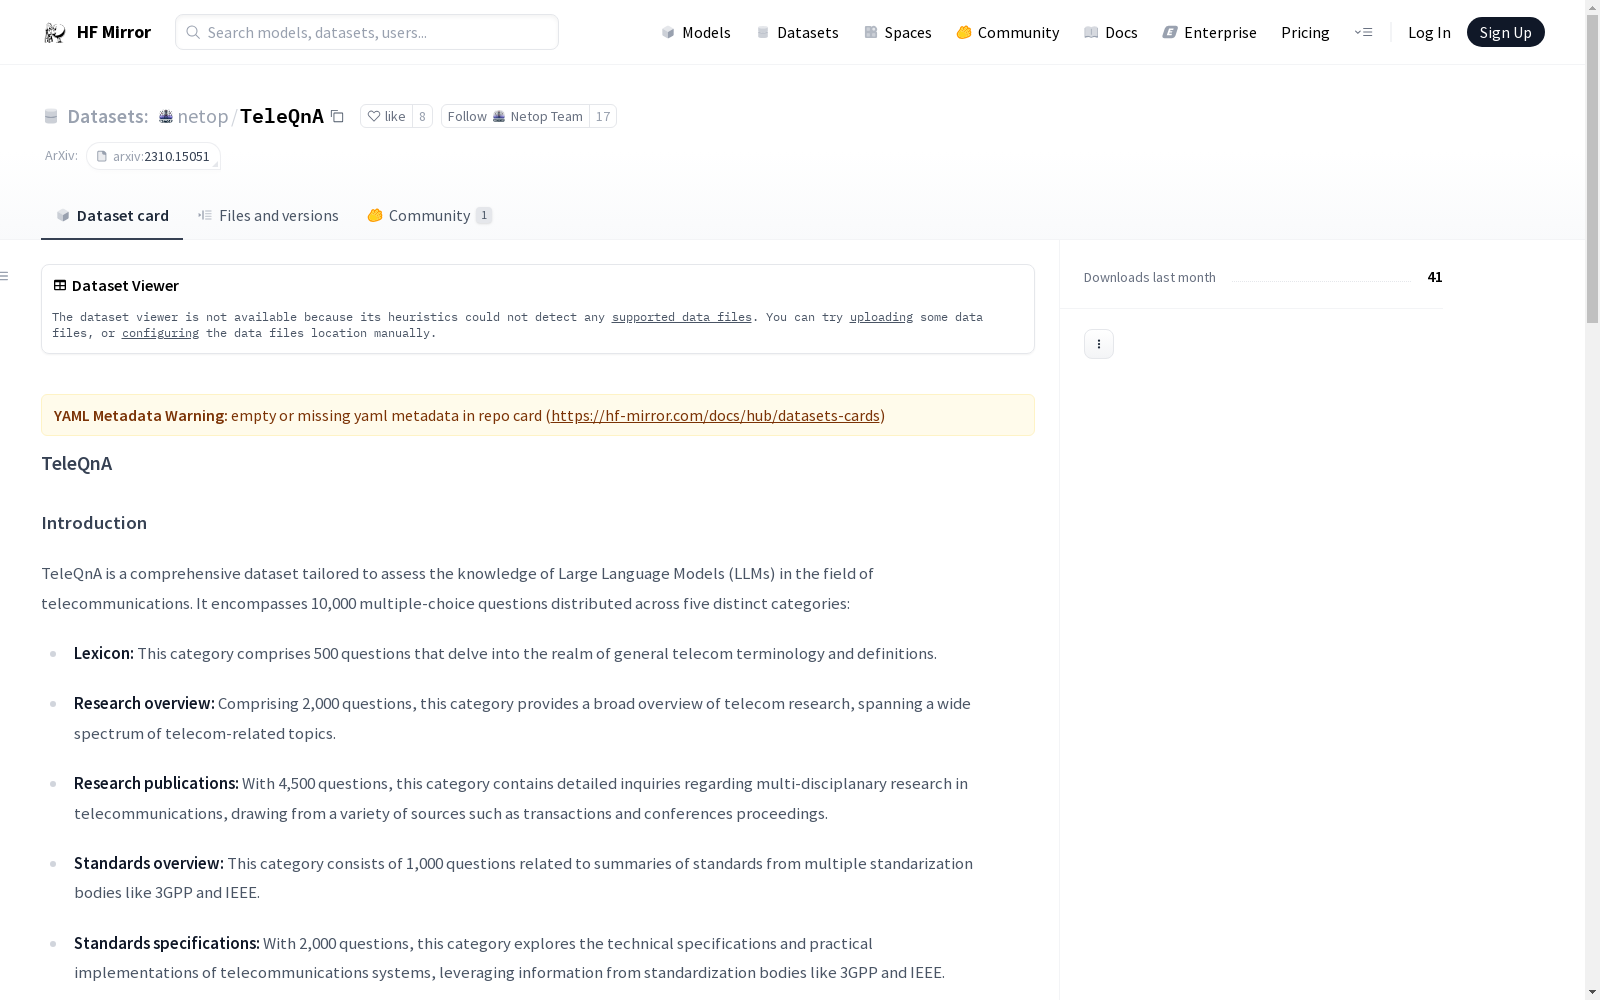Click the netop organization avatar icon
Screen dimensions: 1600x1000
[166, 117]
